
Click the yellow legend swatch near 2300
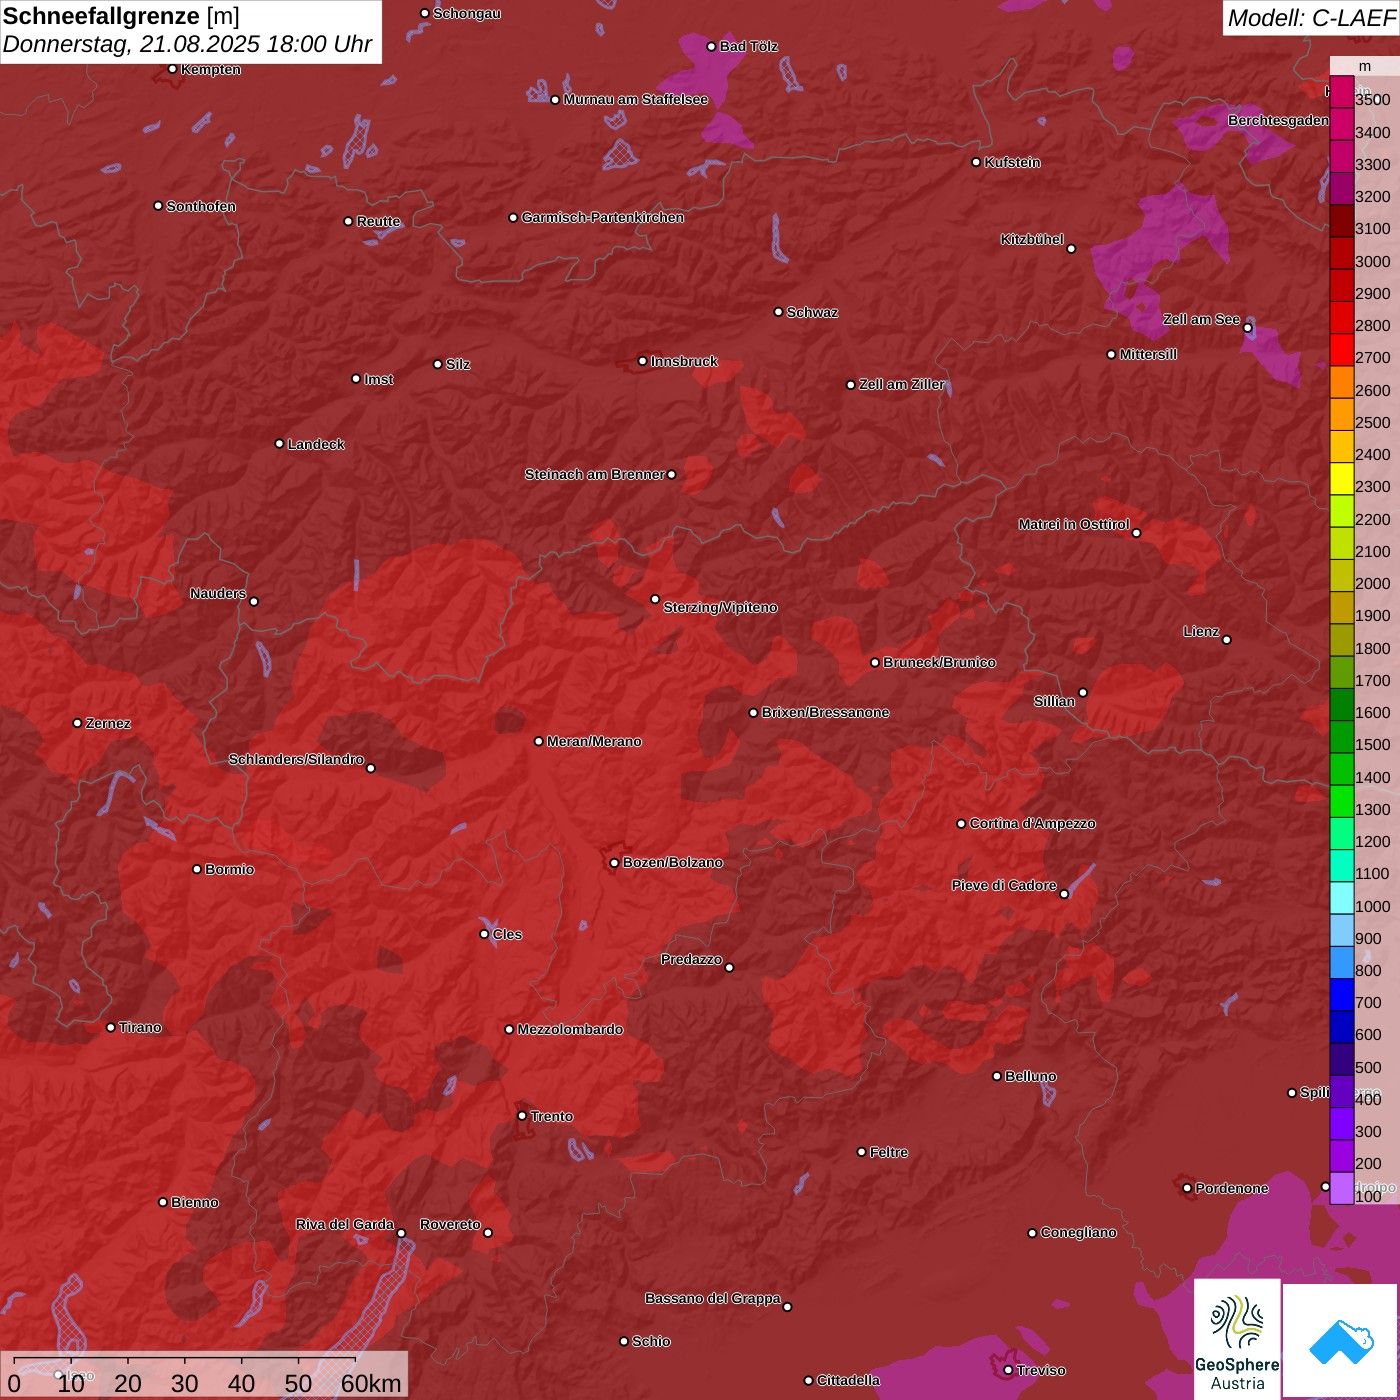tap(1342, 479)
